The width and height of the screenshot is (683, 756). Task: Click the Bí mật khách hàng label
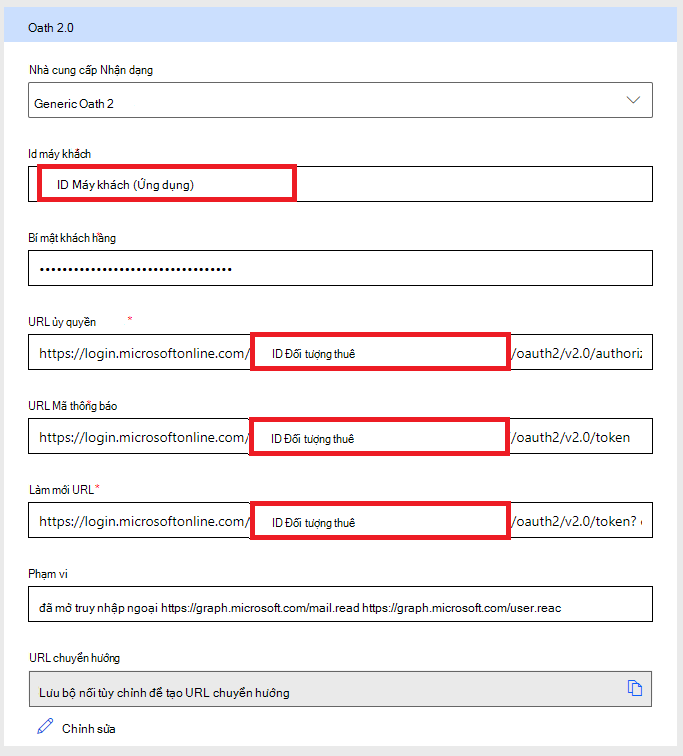(72, 238)
